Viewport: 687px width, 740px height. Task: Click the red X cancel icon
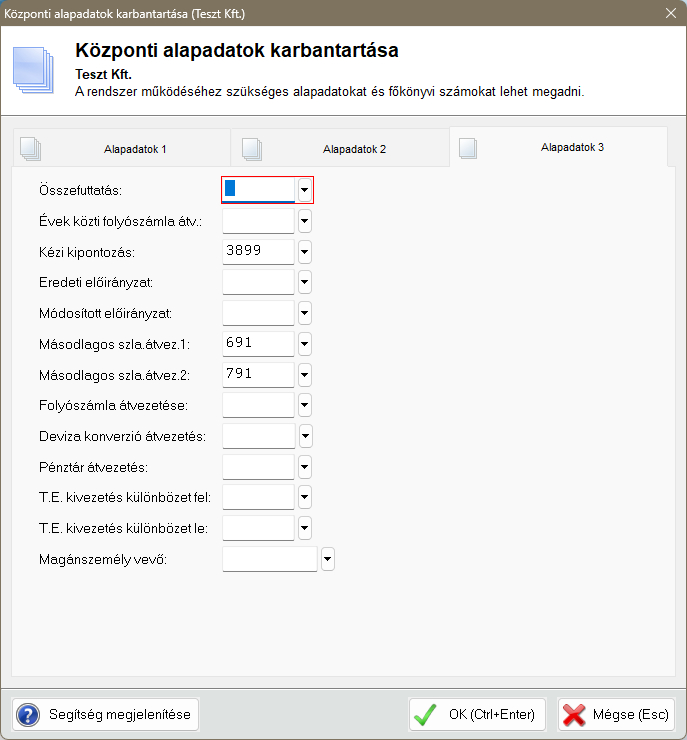click(574, 715)
